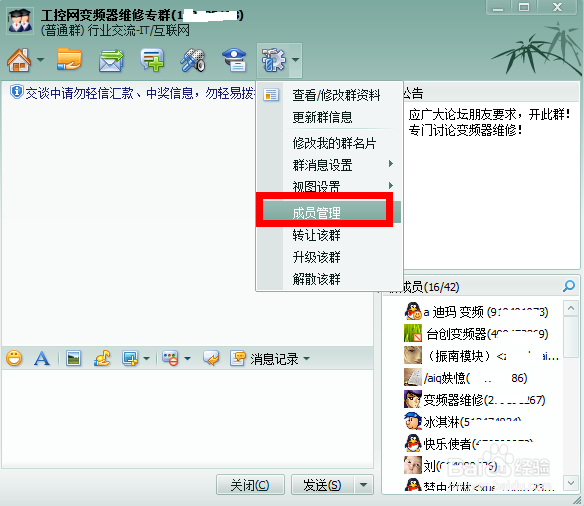584x506 pixels.
Task: Select 修改我的群名片
Action: (334, 143)
